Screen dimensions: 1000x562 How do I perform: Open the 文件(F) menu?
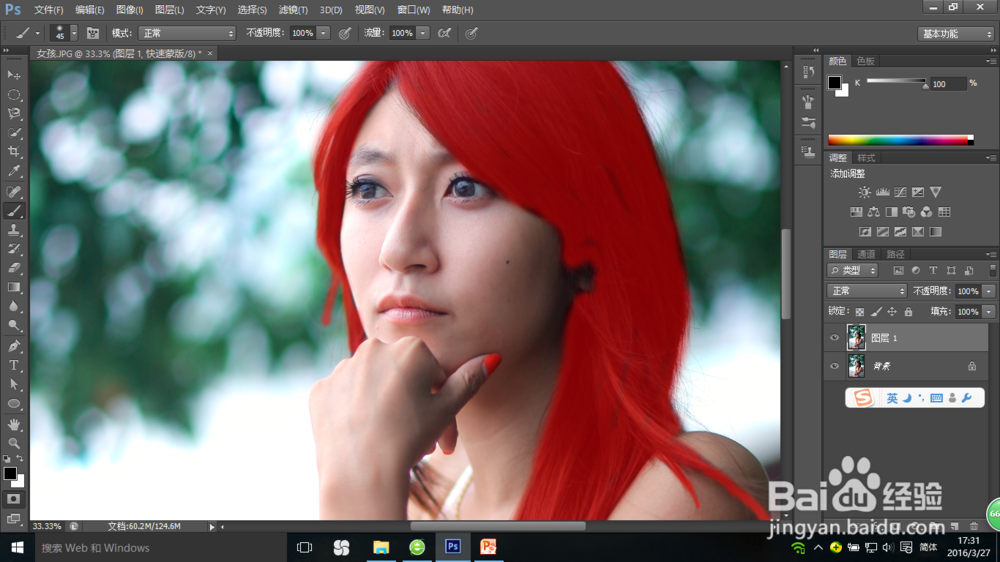48,10
